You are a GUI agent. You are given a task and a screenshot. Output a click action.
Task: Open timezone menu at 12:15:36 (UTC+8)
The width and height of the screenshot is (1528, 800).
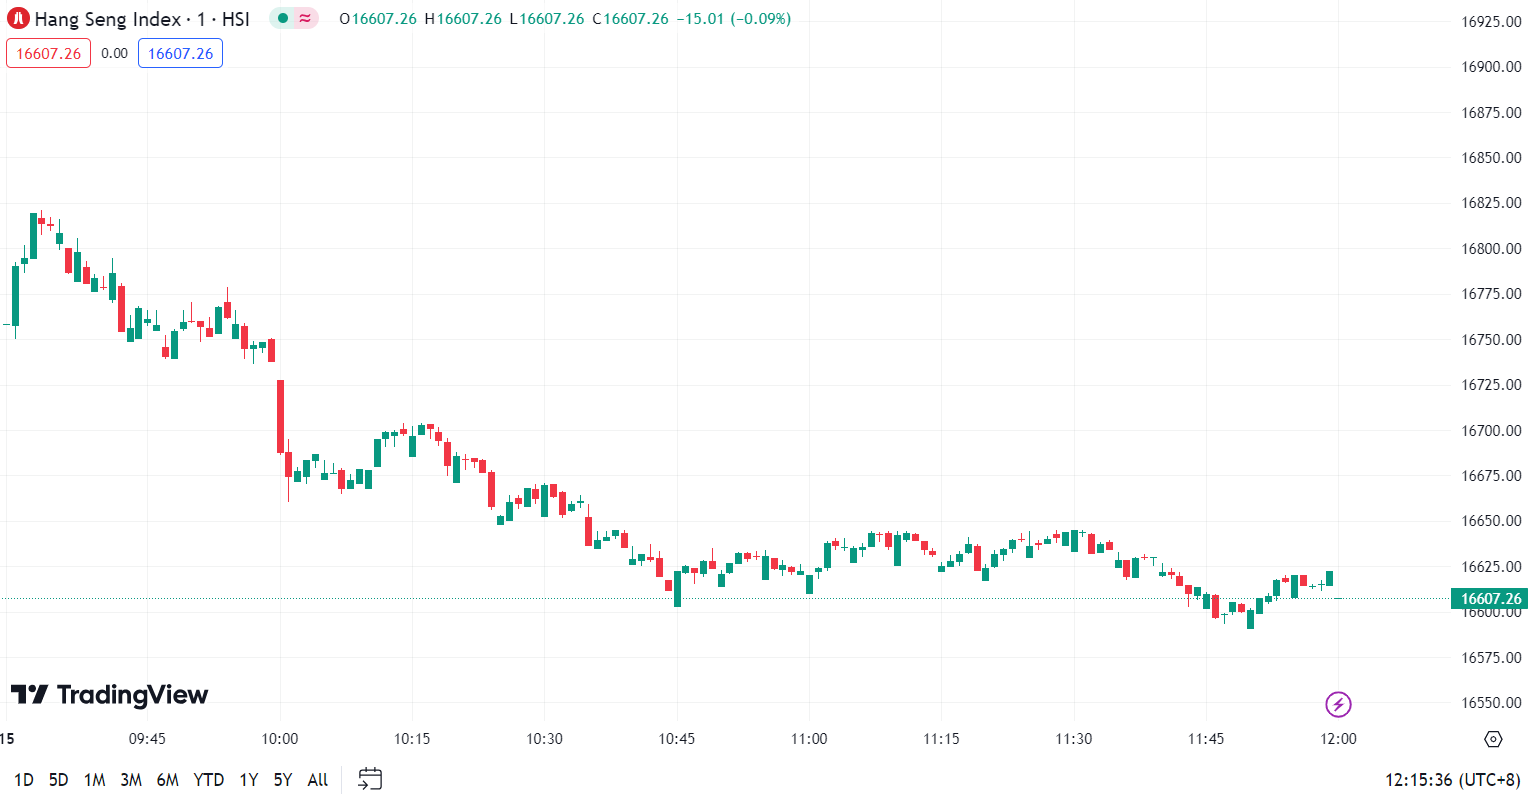1451,780
